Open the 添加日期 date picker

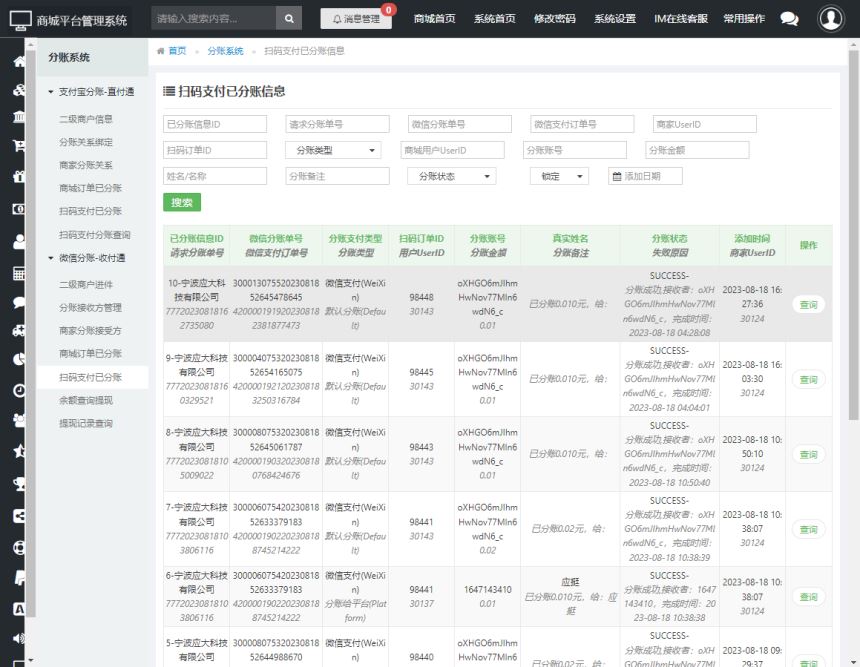click(x=646, y=176)
